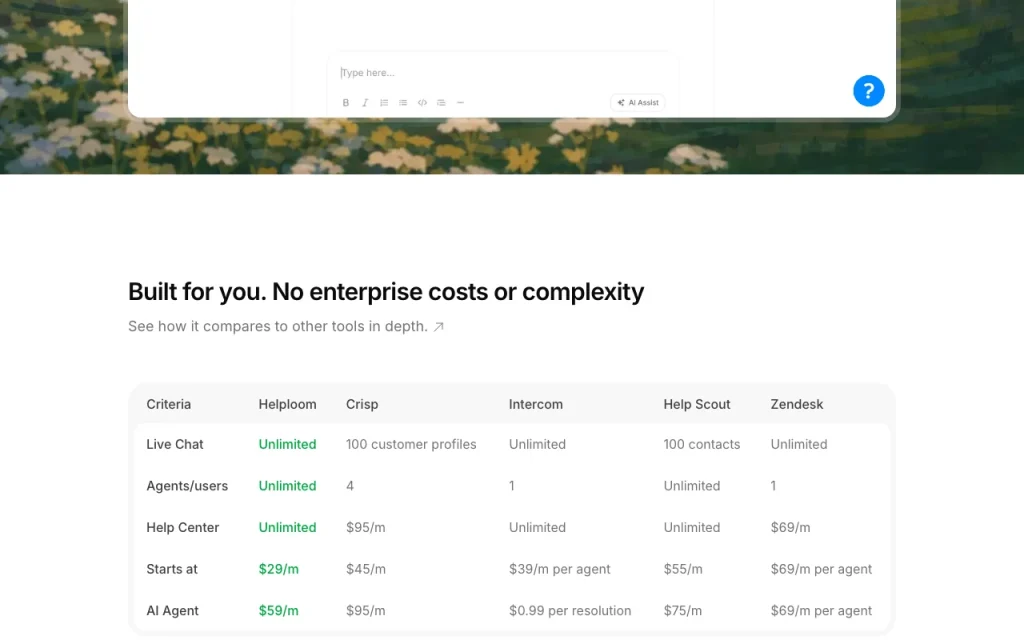This screenshot has height=640, width=1024.
Task: Click the AI Assist button
Action: 638,103
